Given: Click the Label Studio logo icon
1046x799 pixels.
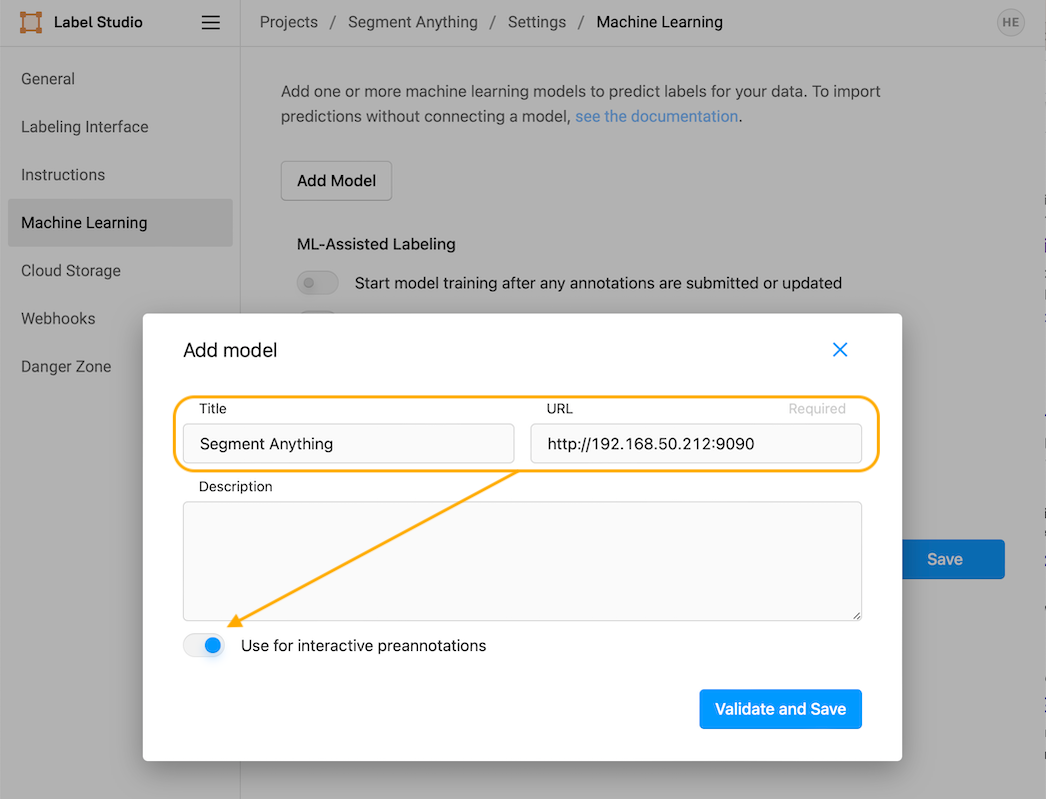Looking at the screenshot, I should click(x=31, y=22).
